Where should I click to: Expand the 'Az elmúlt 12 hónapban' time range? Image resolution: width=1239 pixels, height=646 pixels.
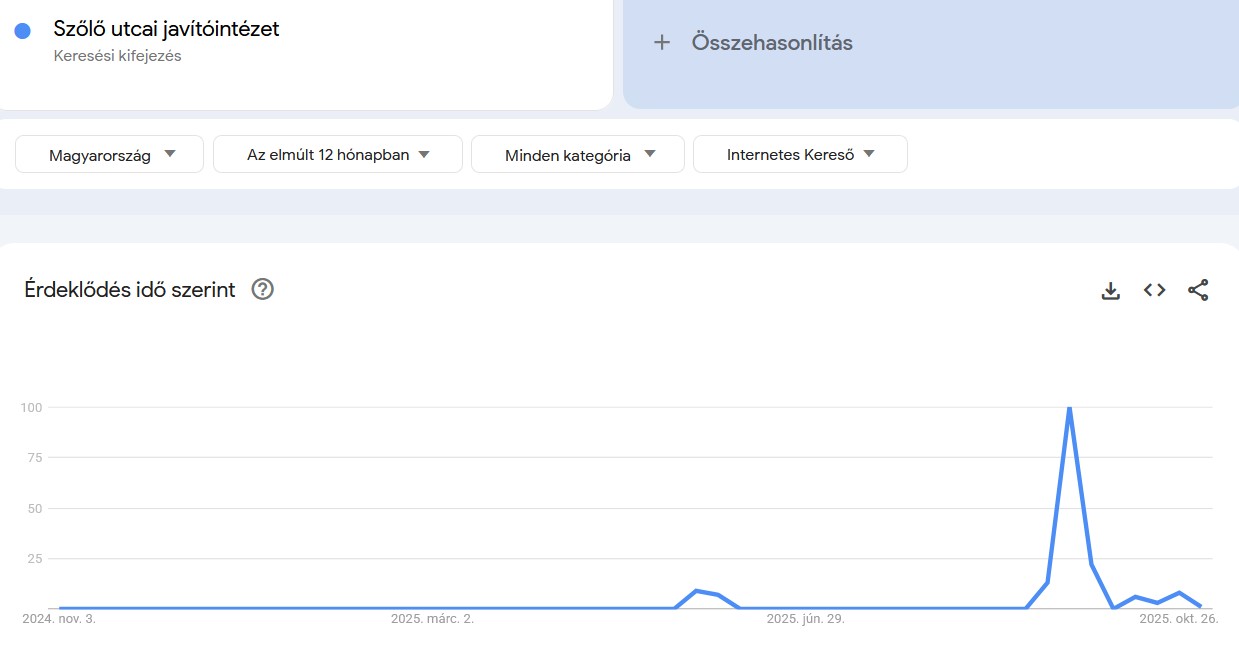click(337, 154)
